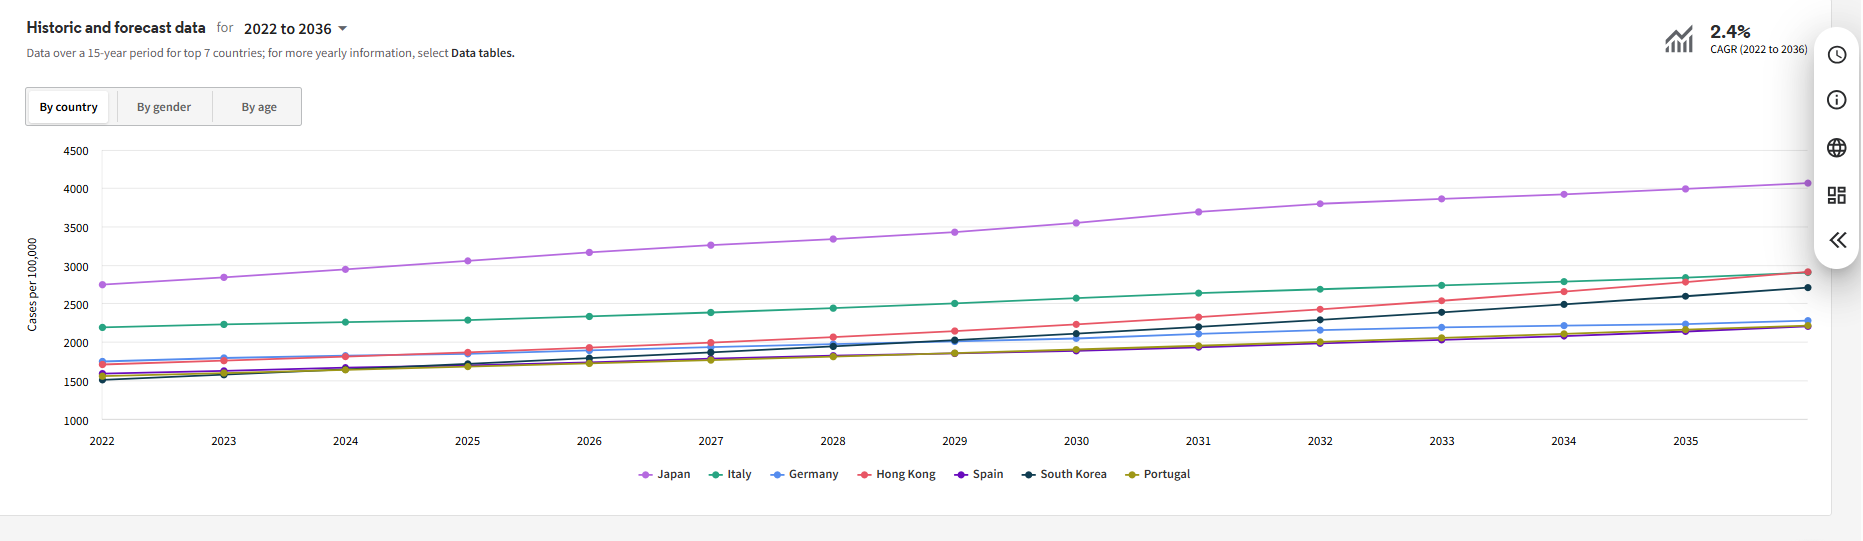This screenshot has width=1863, height=541.
Task: Toggle Japan series in chart legend
Action: 665,474
